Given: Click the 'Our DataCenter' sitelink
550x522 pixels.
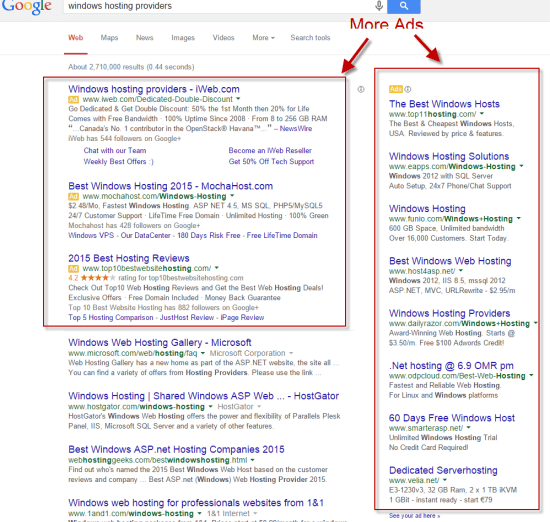Looking at the screenshot, I should pos(146,235).
